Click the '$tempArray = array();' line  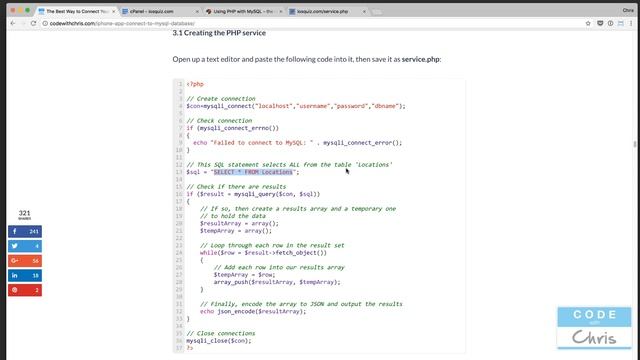236,231
